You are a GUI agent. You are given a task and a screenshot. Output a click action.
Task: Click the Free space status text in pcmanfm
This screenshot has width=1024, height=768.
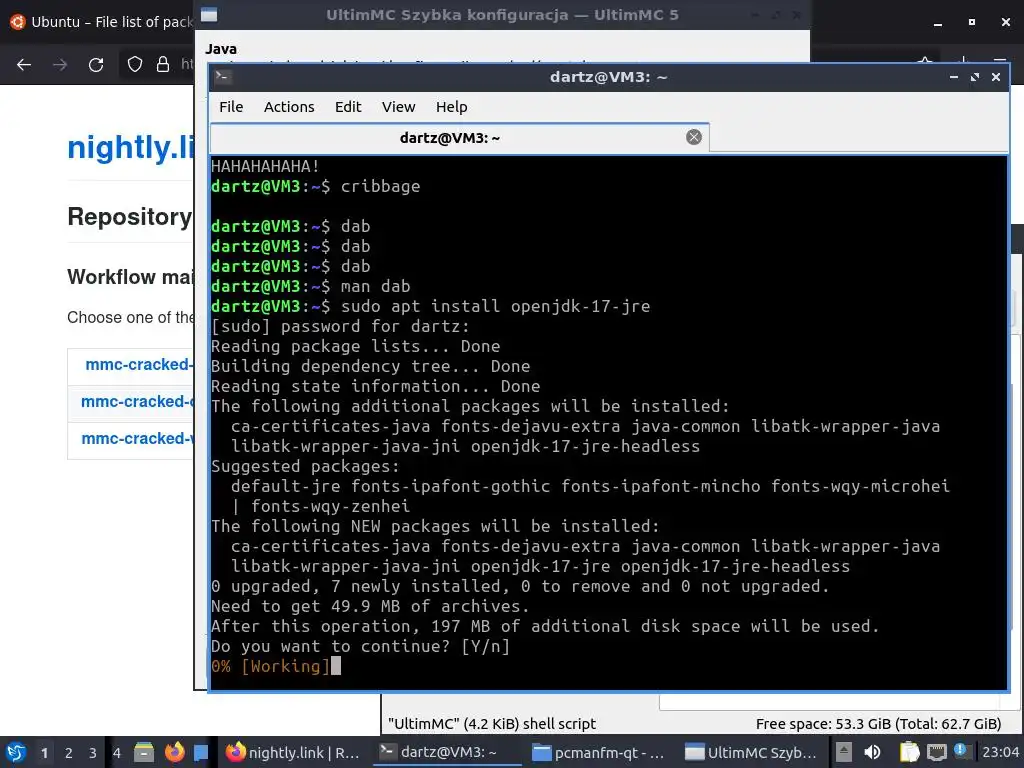tap(878, 724)
